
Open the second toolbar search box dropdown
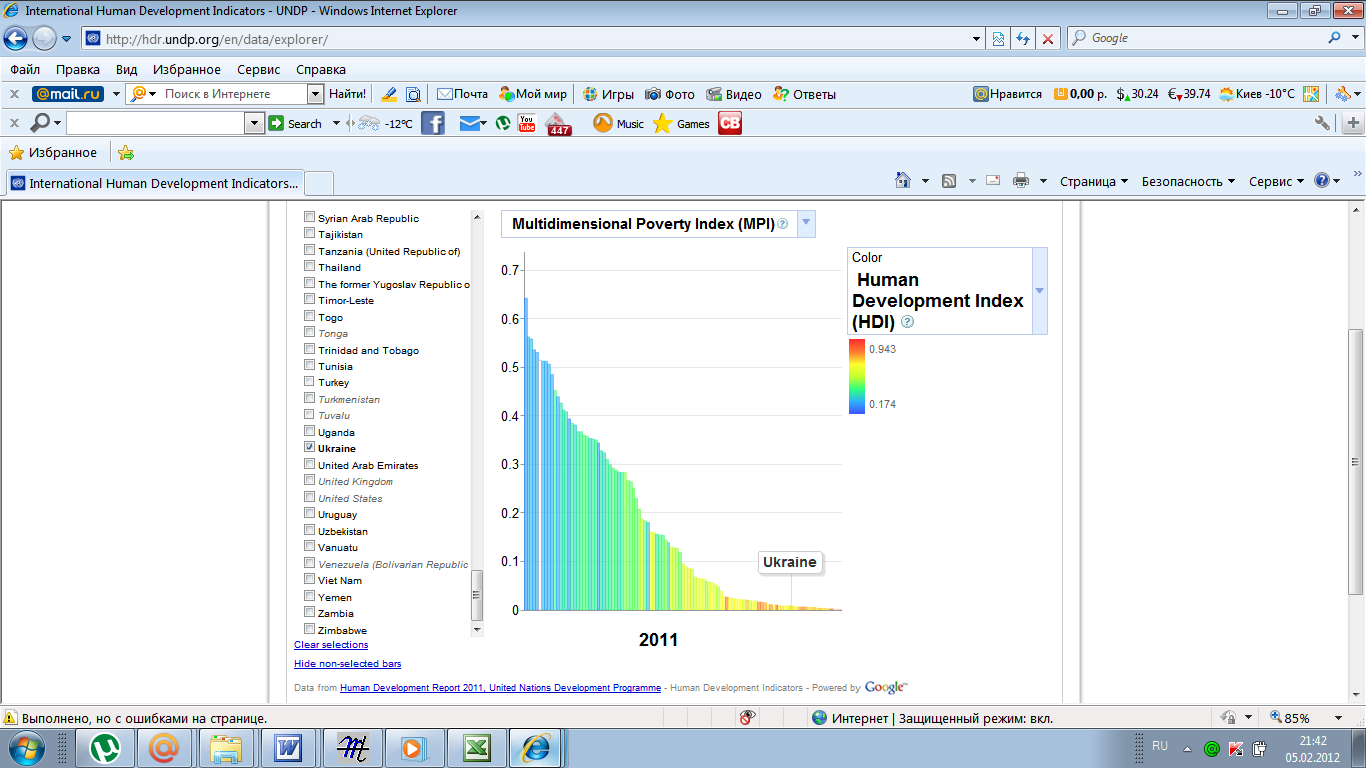coord(253,123)
